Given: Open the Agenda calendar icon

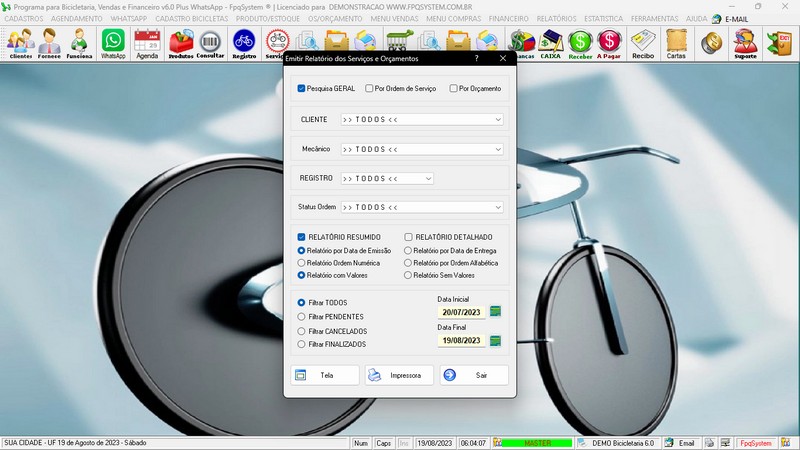Looking at the screenshot, I should click(147, 43).
